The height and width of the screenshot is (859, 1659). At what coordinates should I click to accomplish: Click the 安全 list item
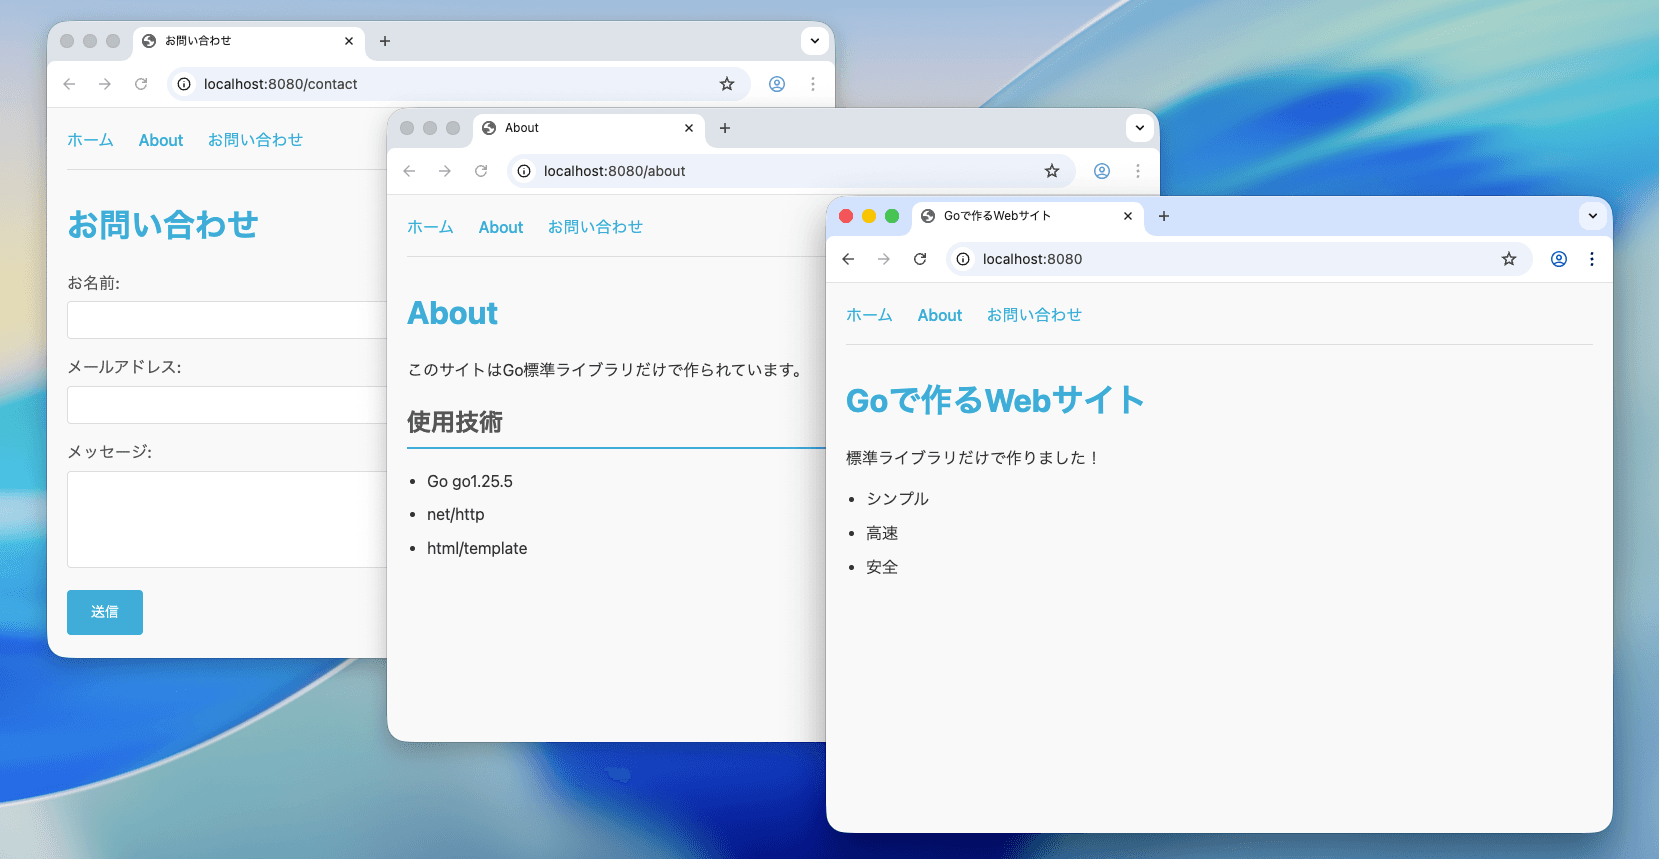pyautogui.click(x=882, y=567)
